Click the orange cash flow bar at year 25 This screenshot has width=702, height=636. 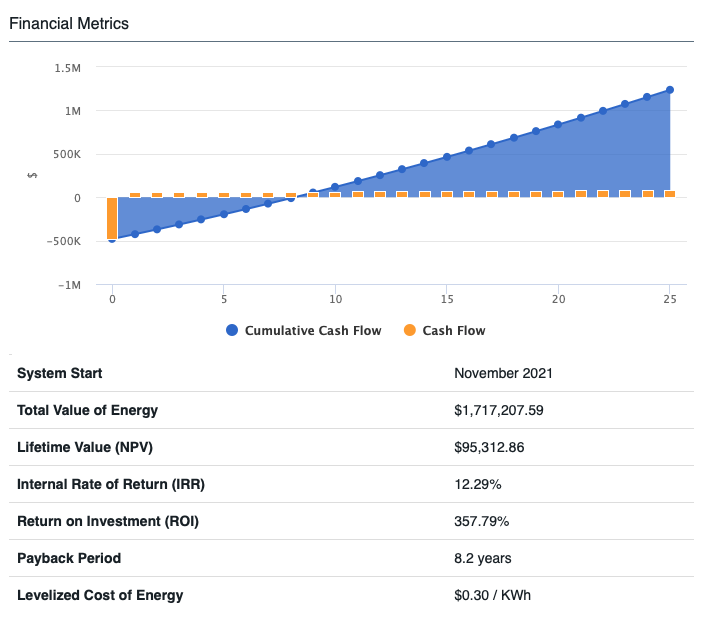click(x=669, y=194)
